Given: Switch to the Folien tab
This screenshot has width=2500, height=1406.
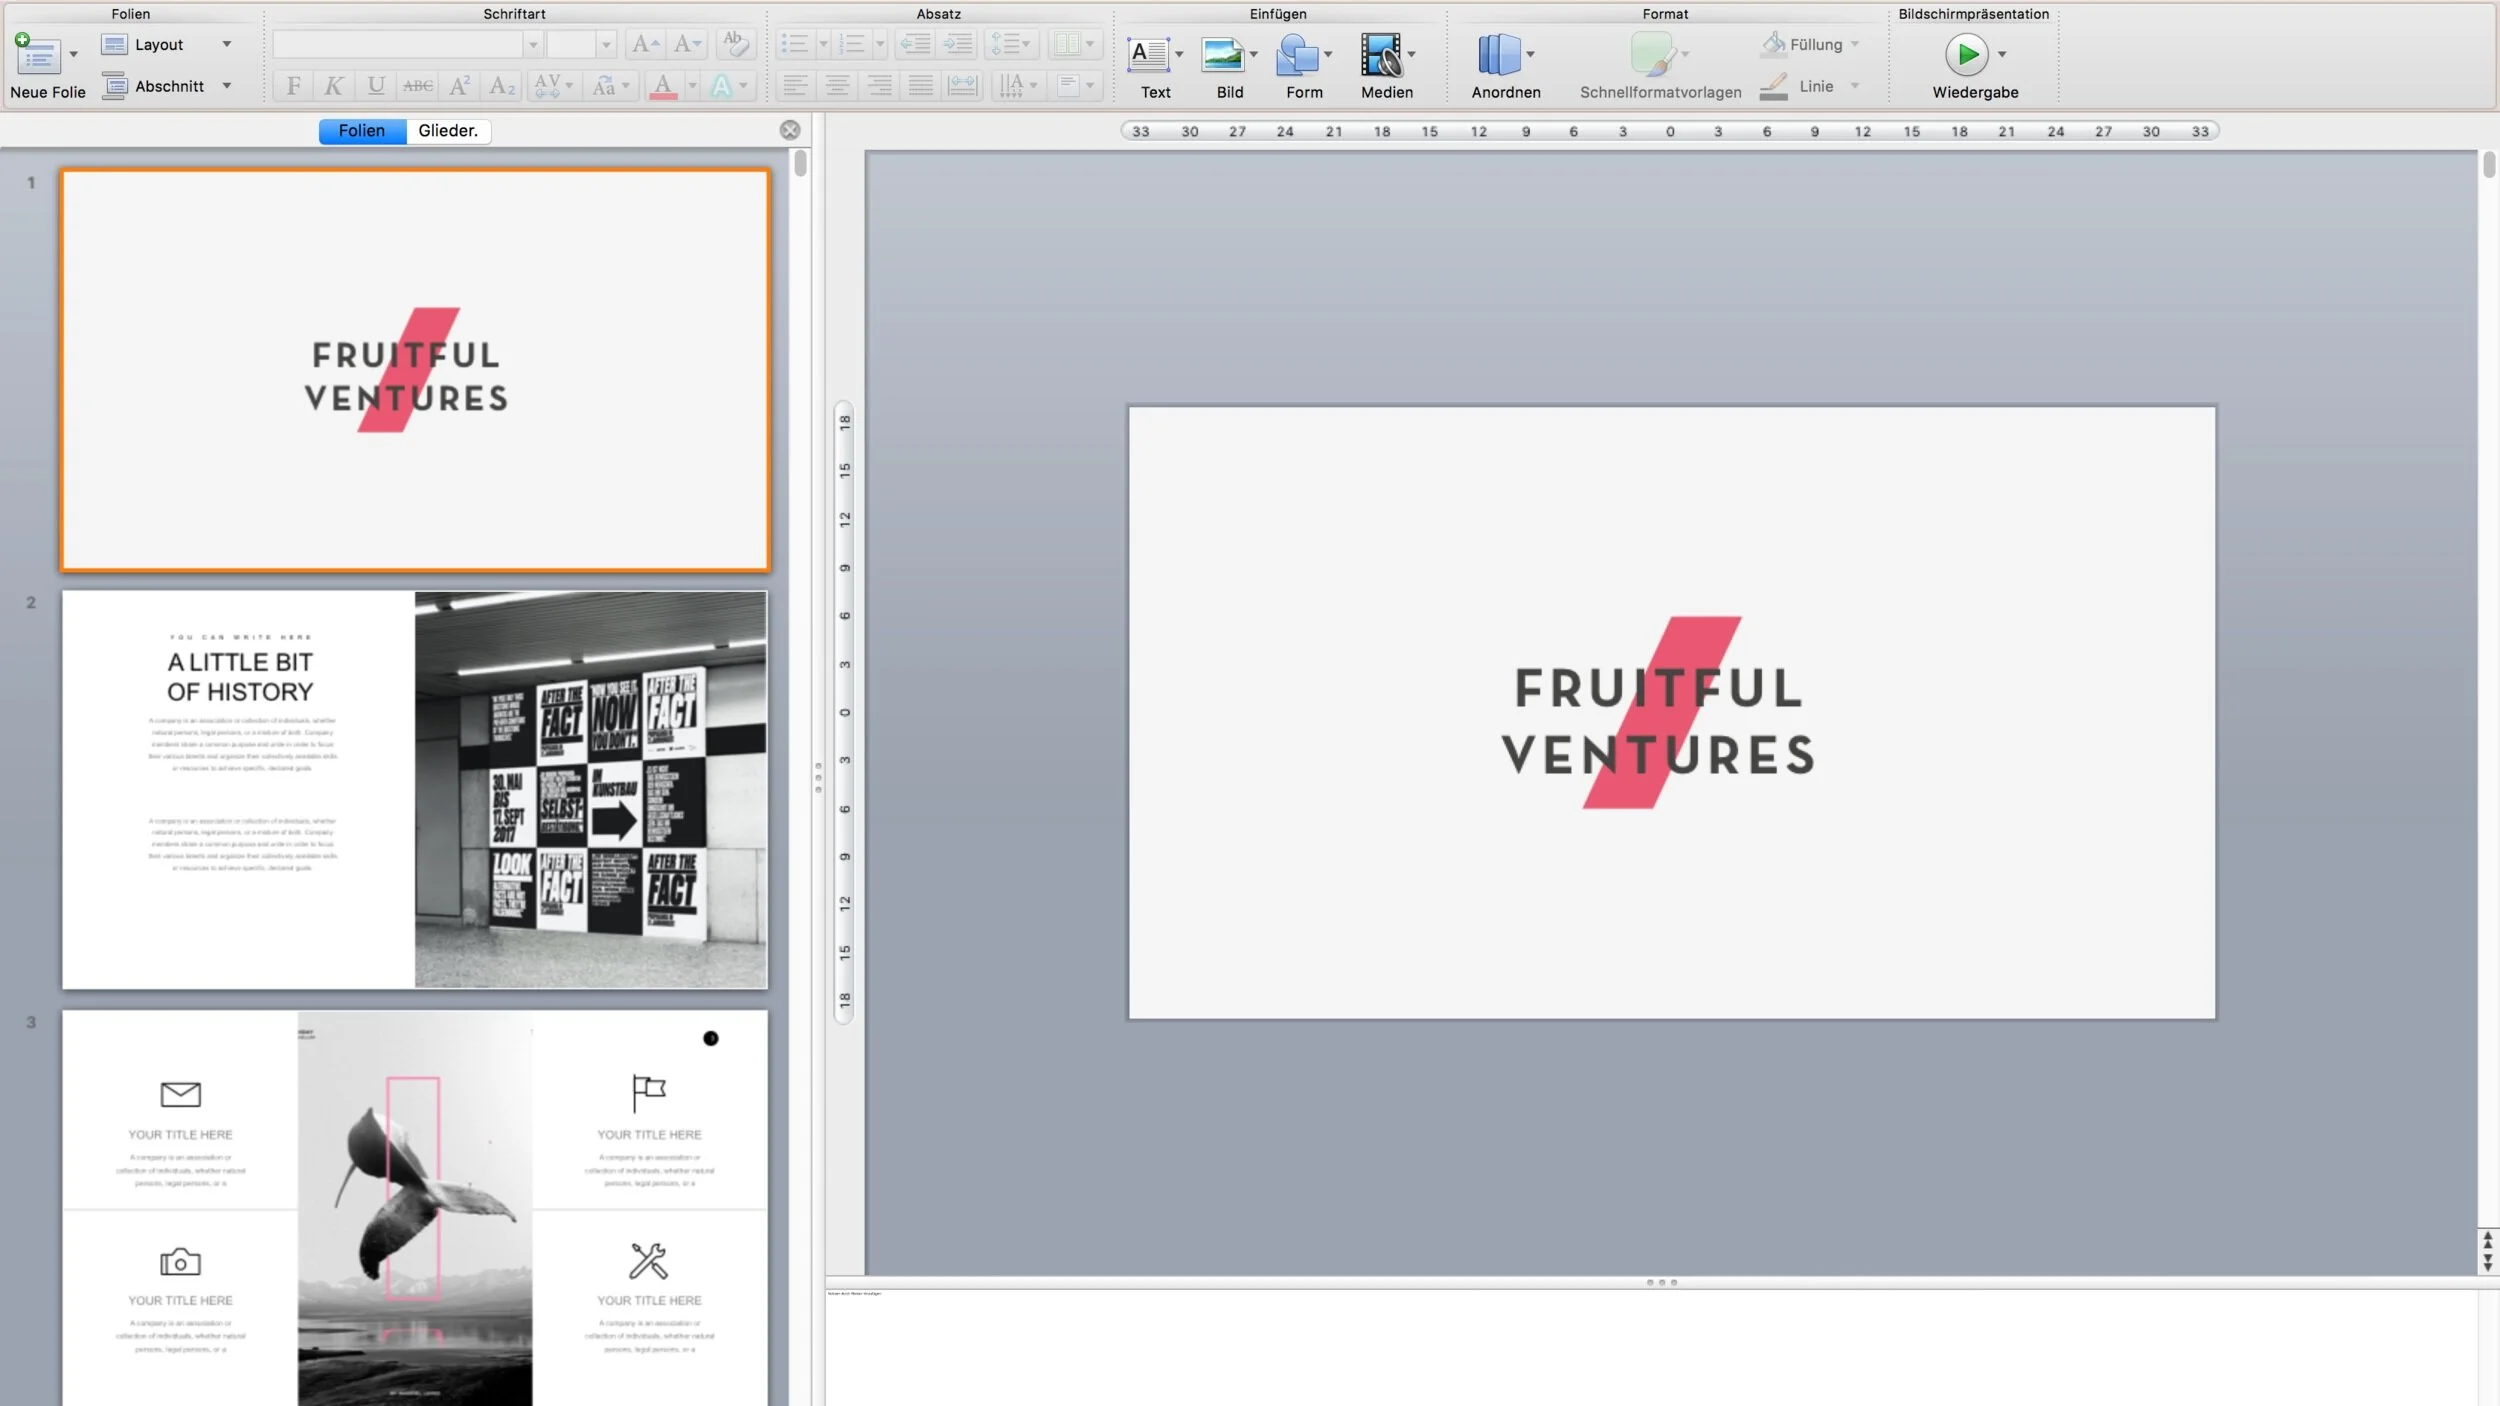Looking at the screenshot, I should (x=362, y=131).
